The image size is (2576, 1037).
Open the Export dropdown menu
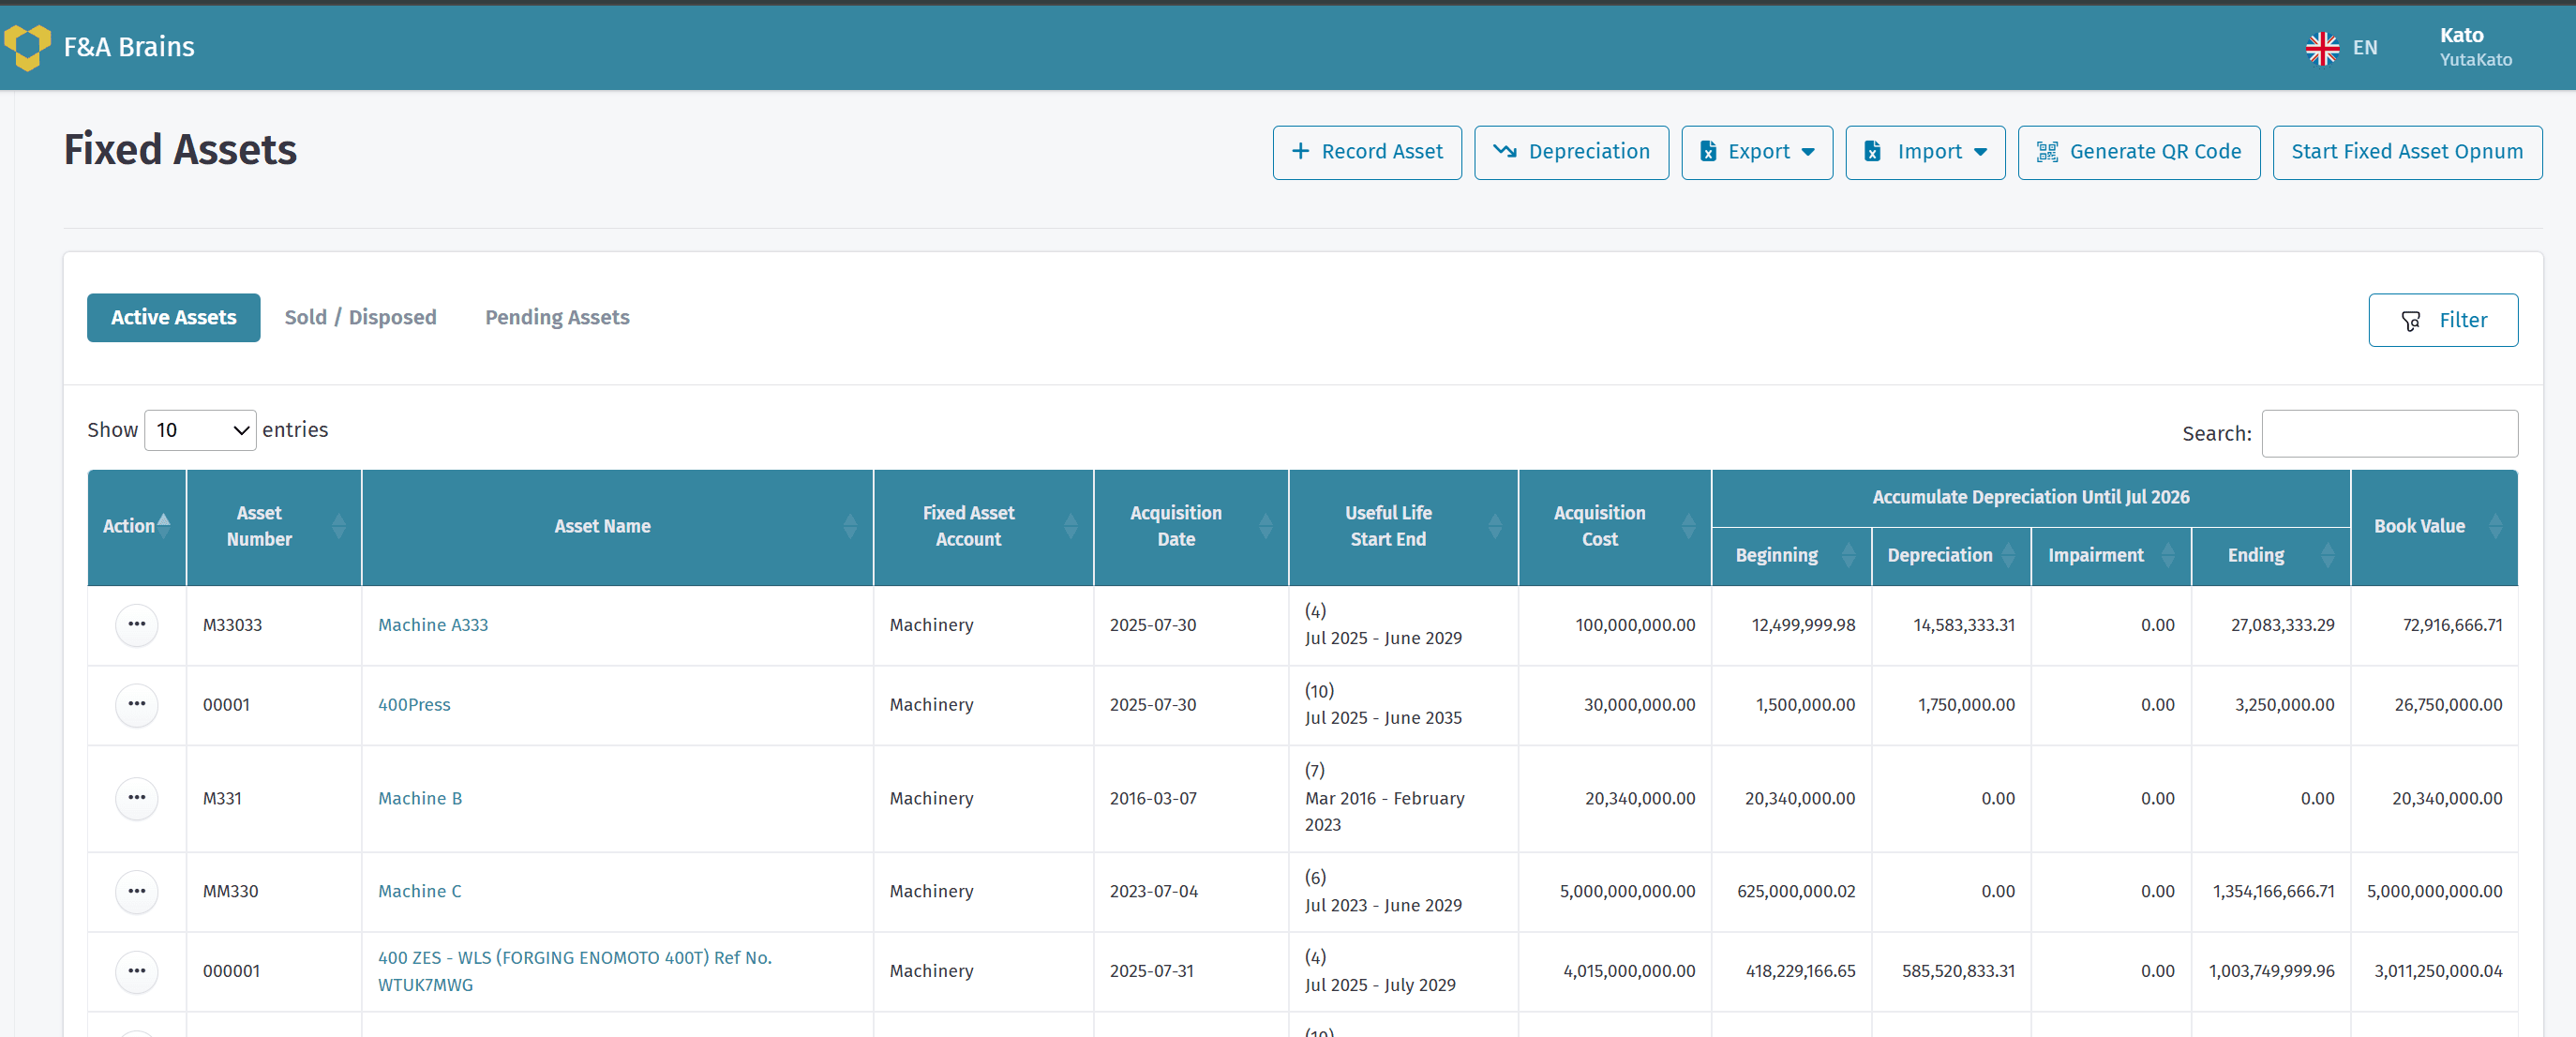[x=1757, y=152]
